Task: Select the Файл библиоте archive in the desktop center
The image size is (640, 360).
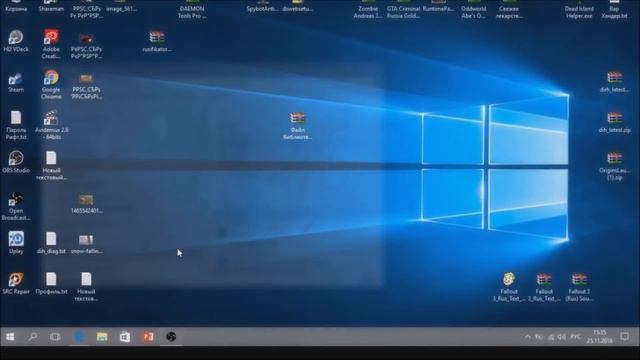Action: click(x=298, y=126)
